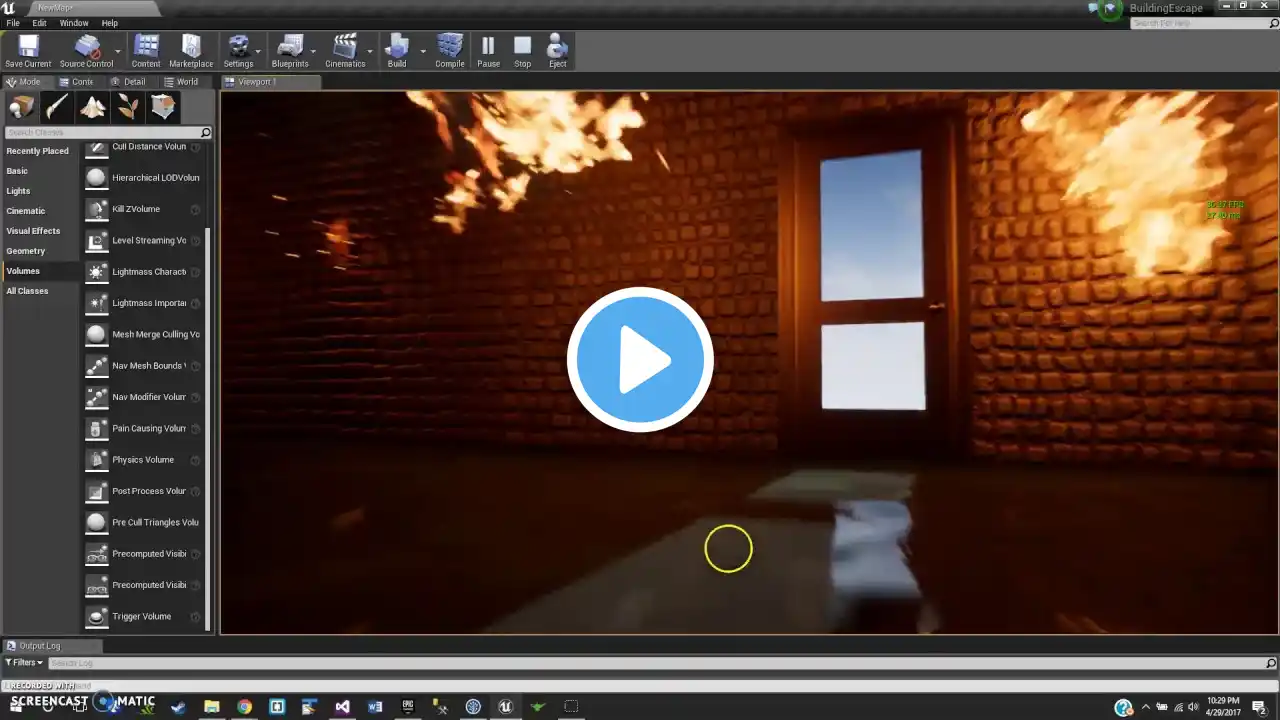Select the Place mode icon
1280x720 pixels.
pos(22,107)
